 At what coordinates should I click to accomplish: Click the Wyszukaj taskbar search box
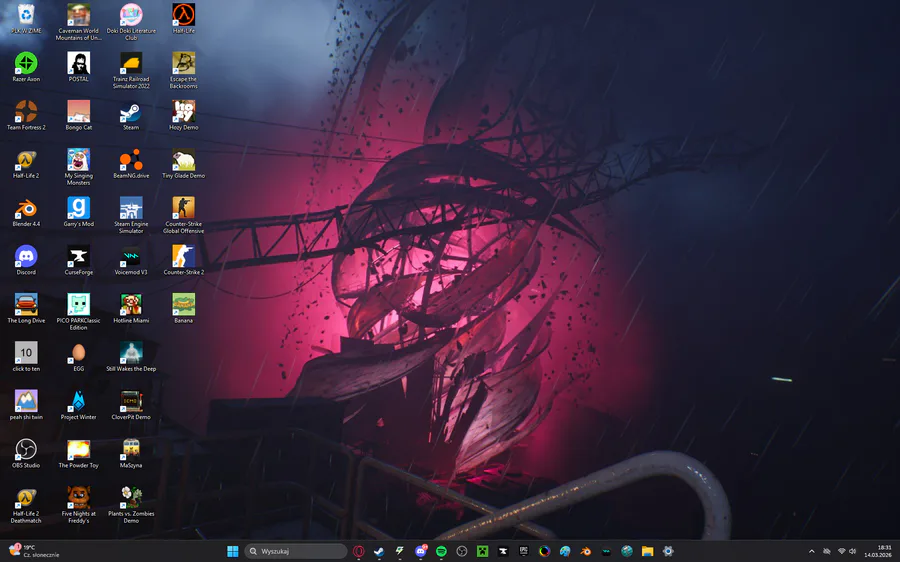296,551
